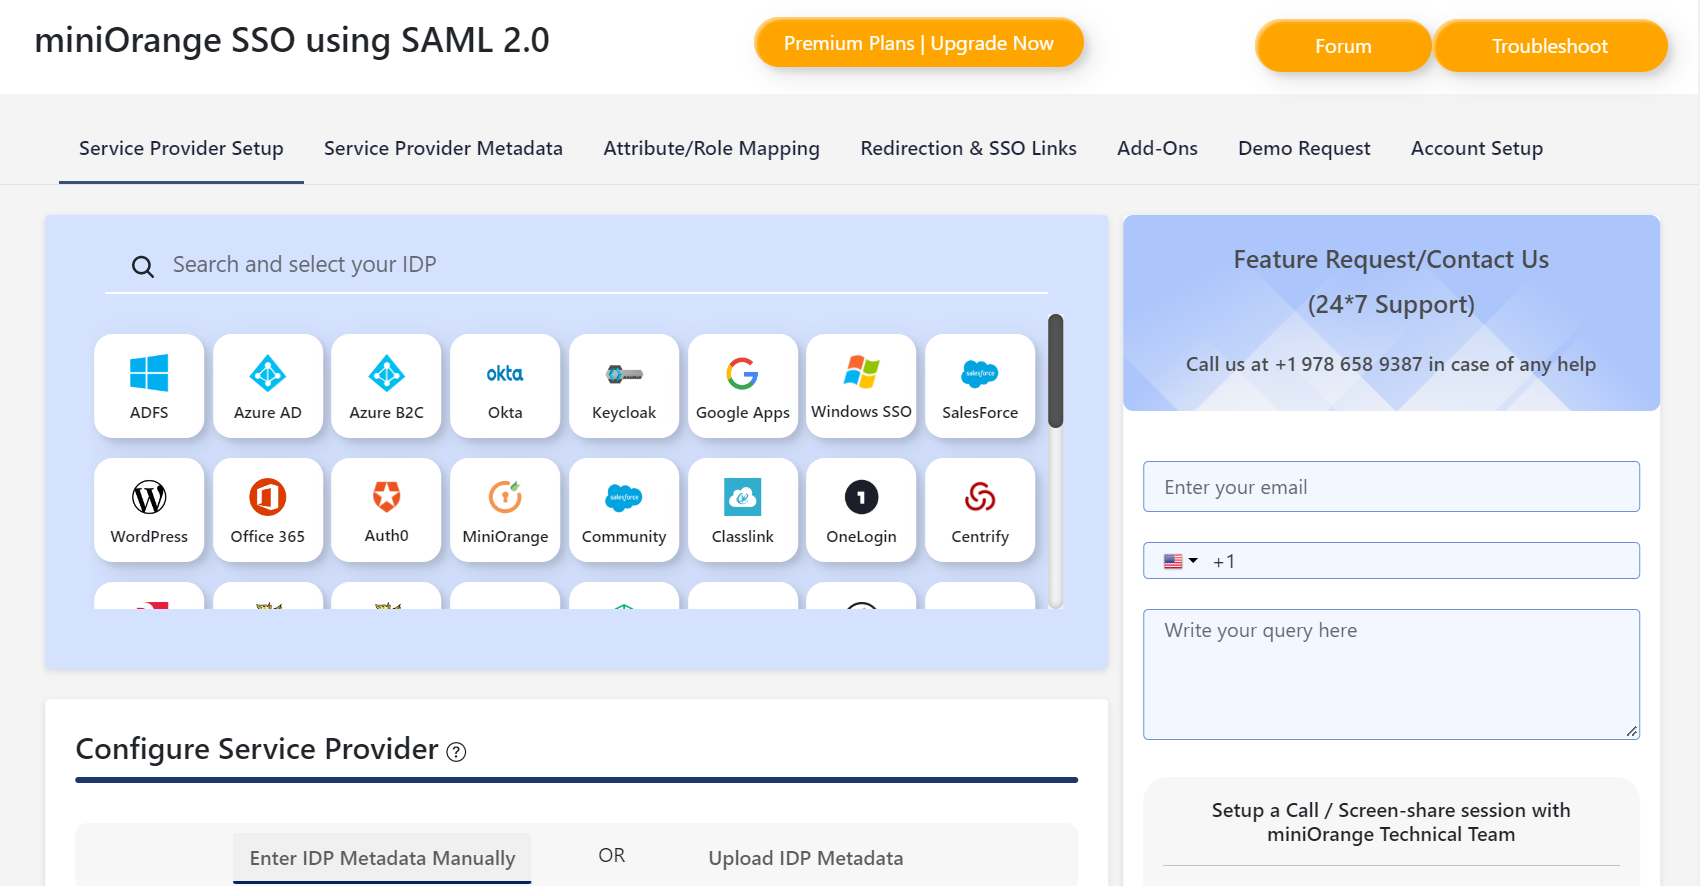Open the Configure Service Provider help icon

click(x=456, y=752)
